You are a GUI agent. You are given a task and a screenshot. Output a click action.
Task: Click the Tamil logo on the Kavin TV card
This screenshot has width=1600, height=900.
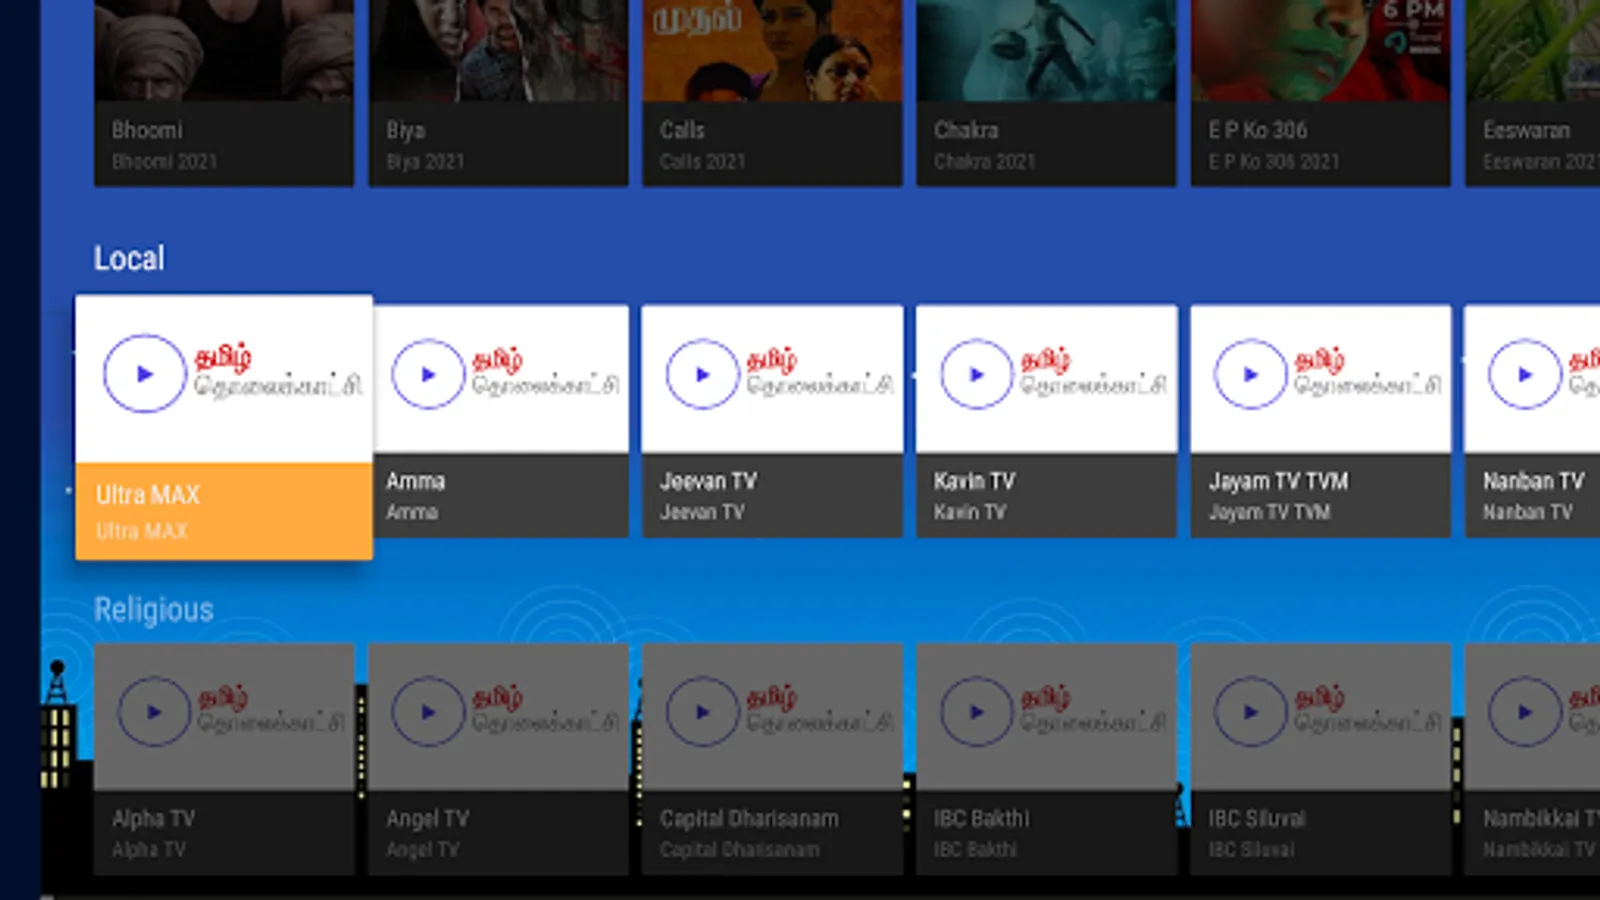coord(1093,373)
